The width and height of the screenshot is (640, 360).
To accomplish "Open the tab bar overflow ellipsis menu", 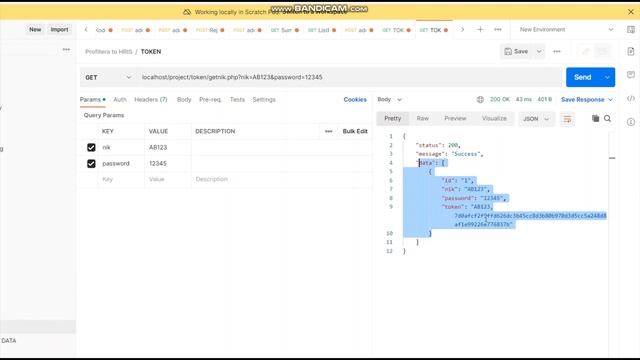I will [498, 29].
